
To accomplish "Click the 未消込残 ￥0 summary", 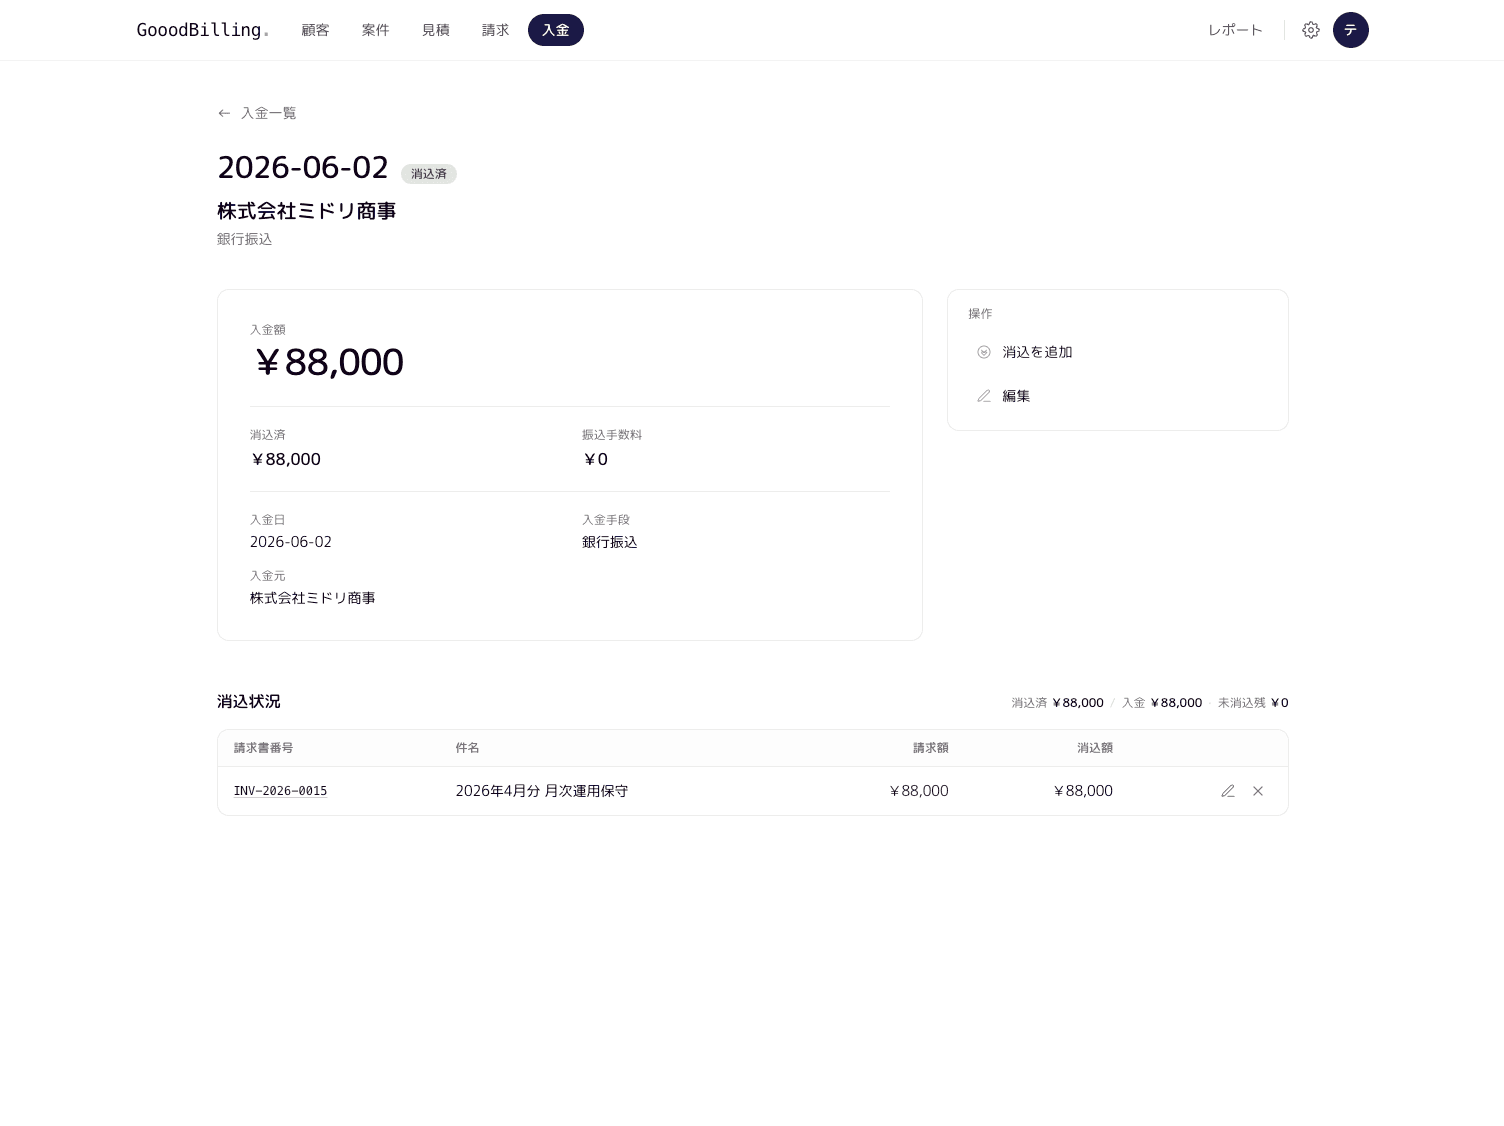I will 1253,703.
